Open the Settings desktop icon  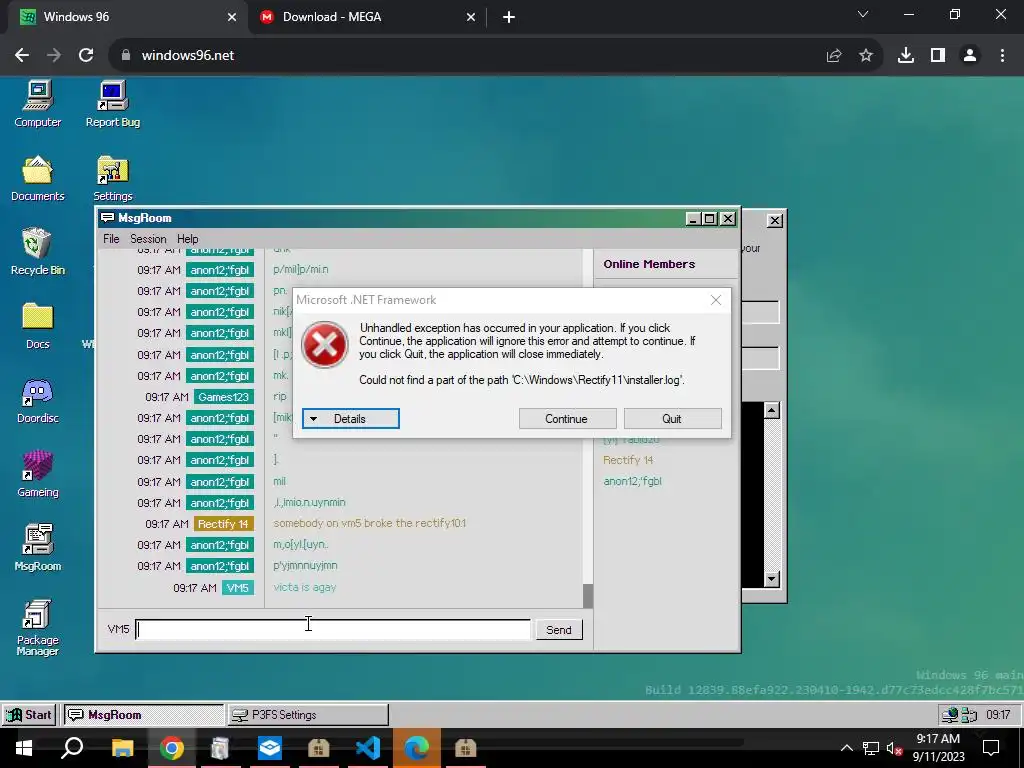click(x=112, y=179)
